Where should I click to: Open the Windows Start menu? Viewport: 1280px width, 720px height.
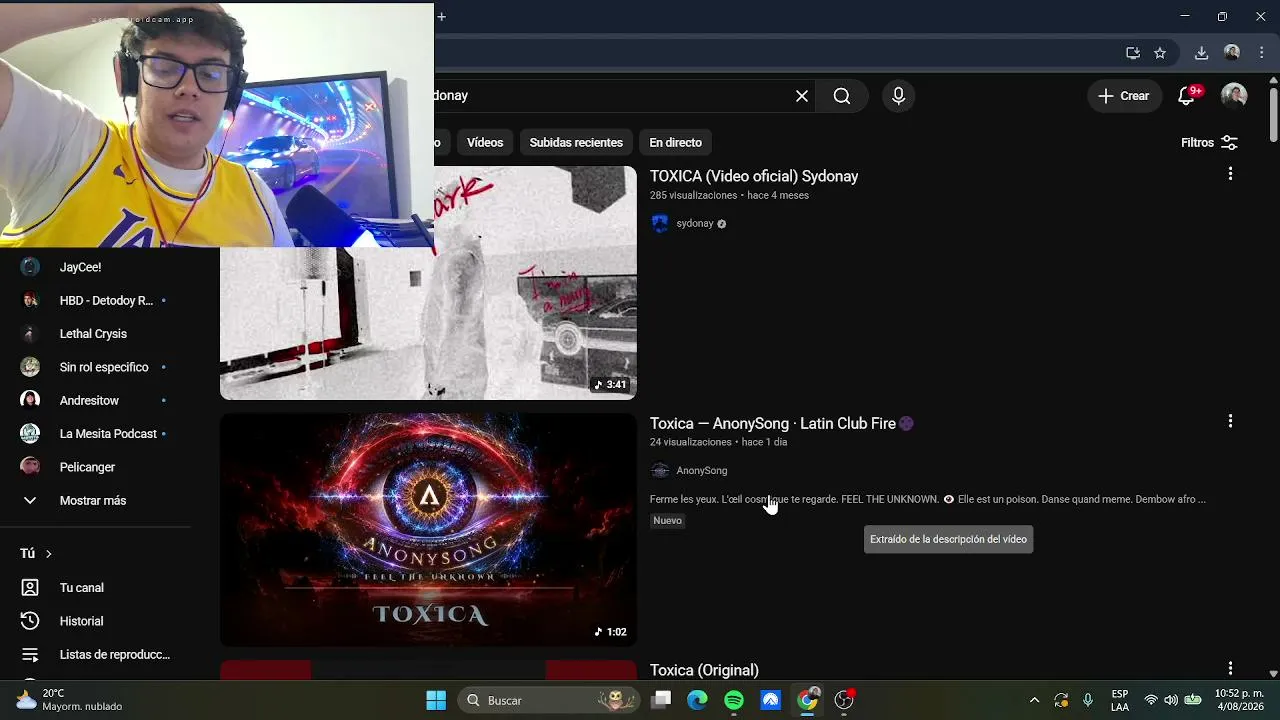pyautogui.click(x=436, y=700)
